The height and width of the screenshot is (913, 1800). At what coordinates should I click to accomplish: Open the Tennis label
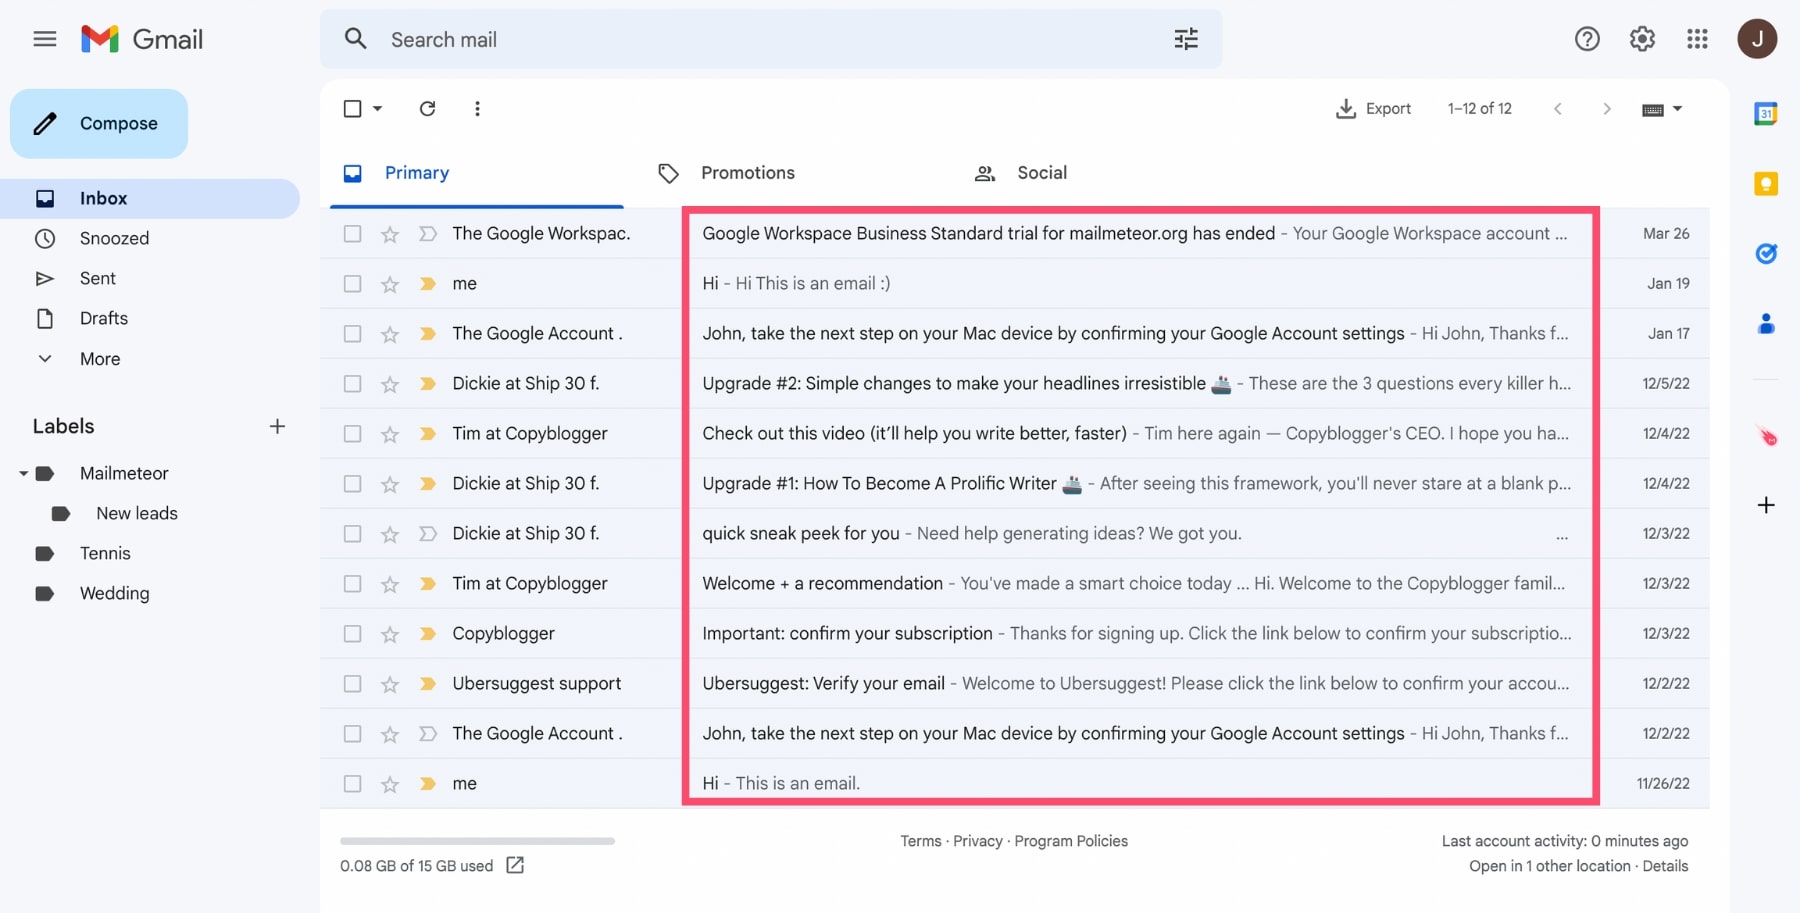tap(105, 553)
